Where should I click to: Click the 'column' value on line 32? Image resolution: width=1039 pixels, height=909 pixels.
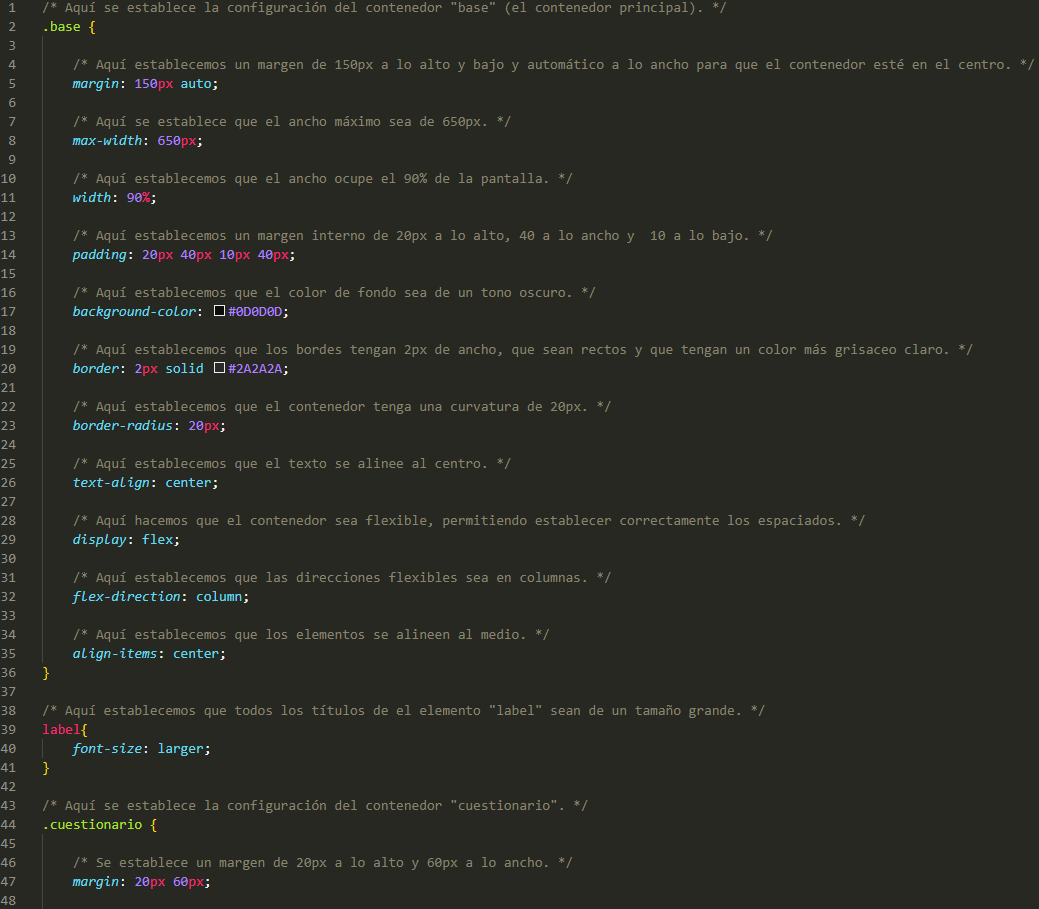[219, 596]
